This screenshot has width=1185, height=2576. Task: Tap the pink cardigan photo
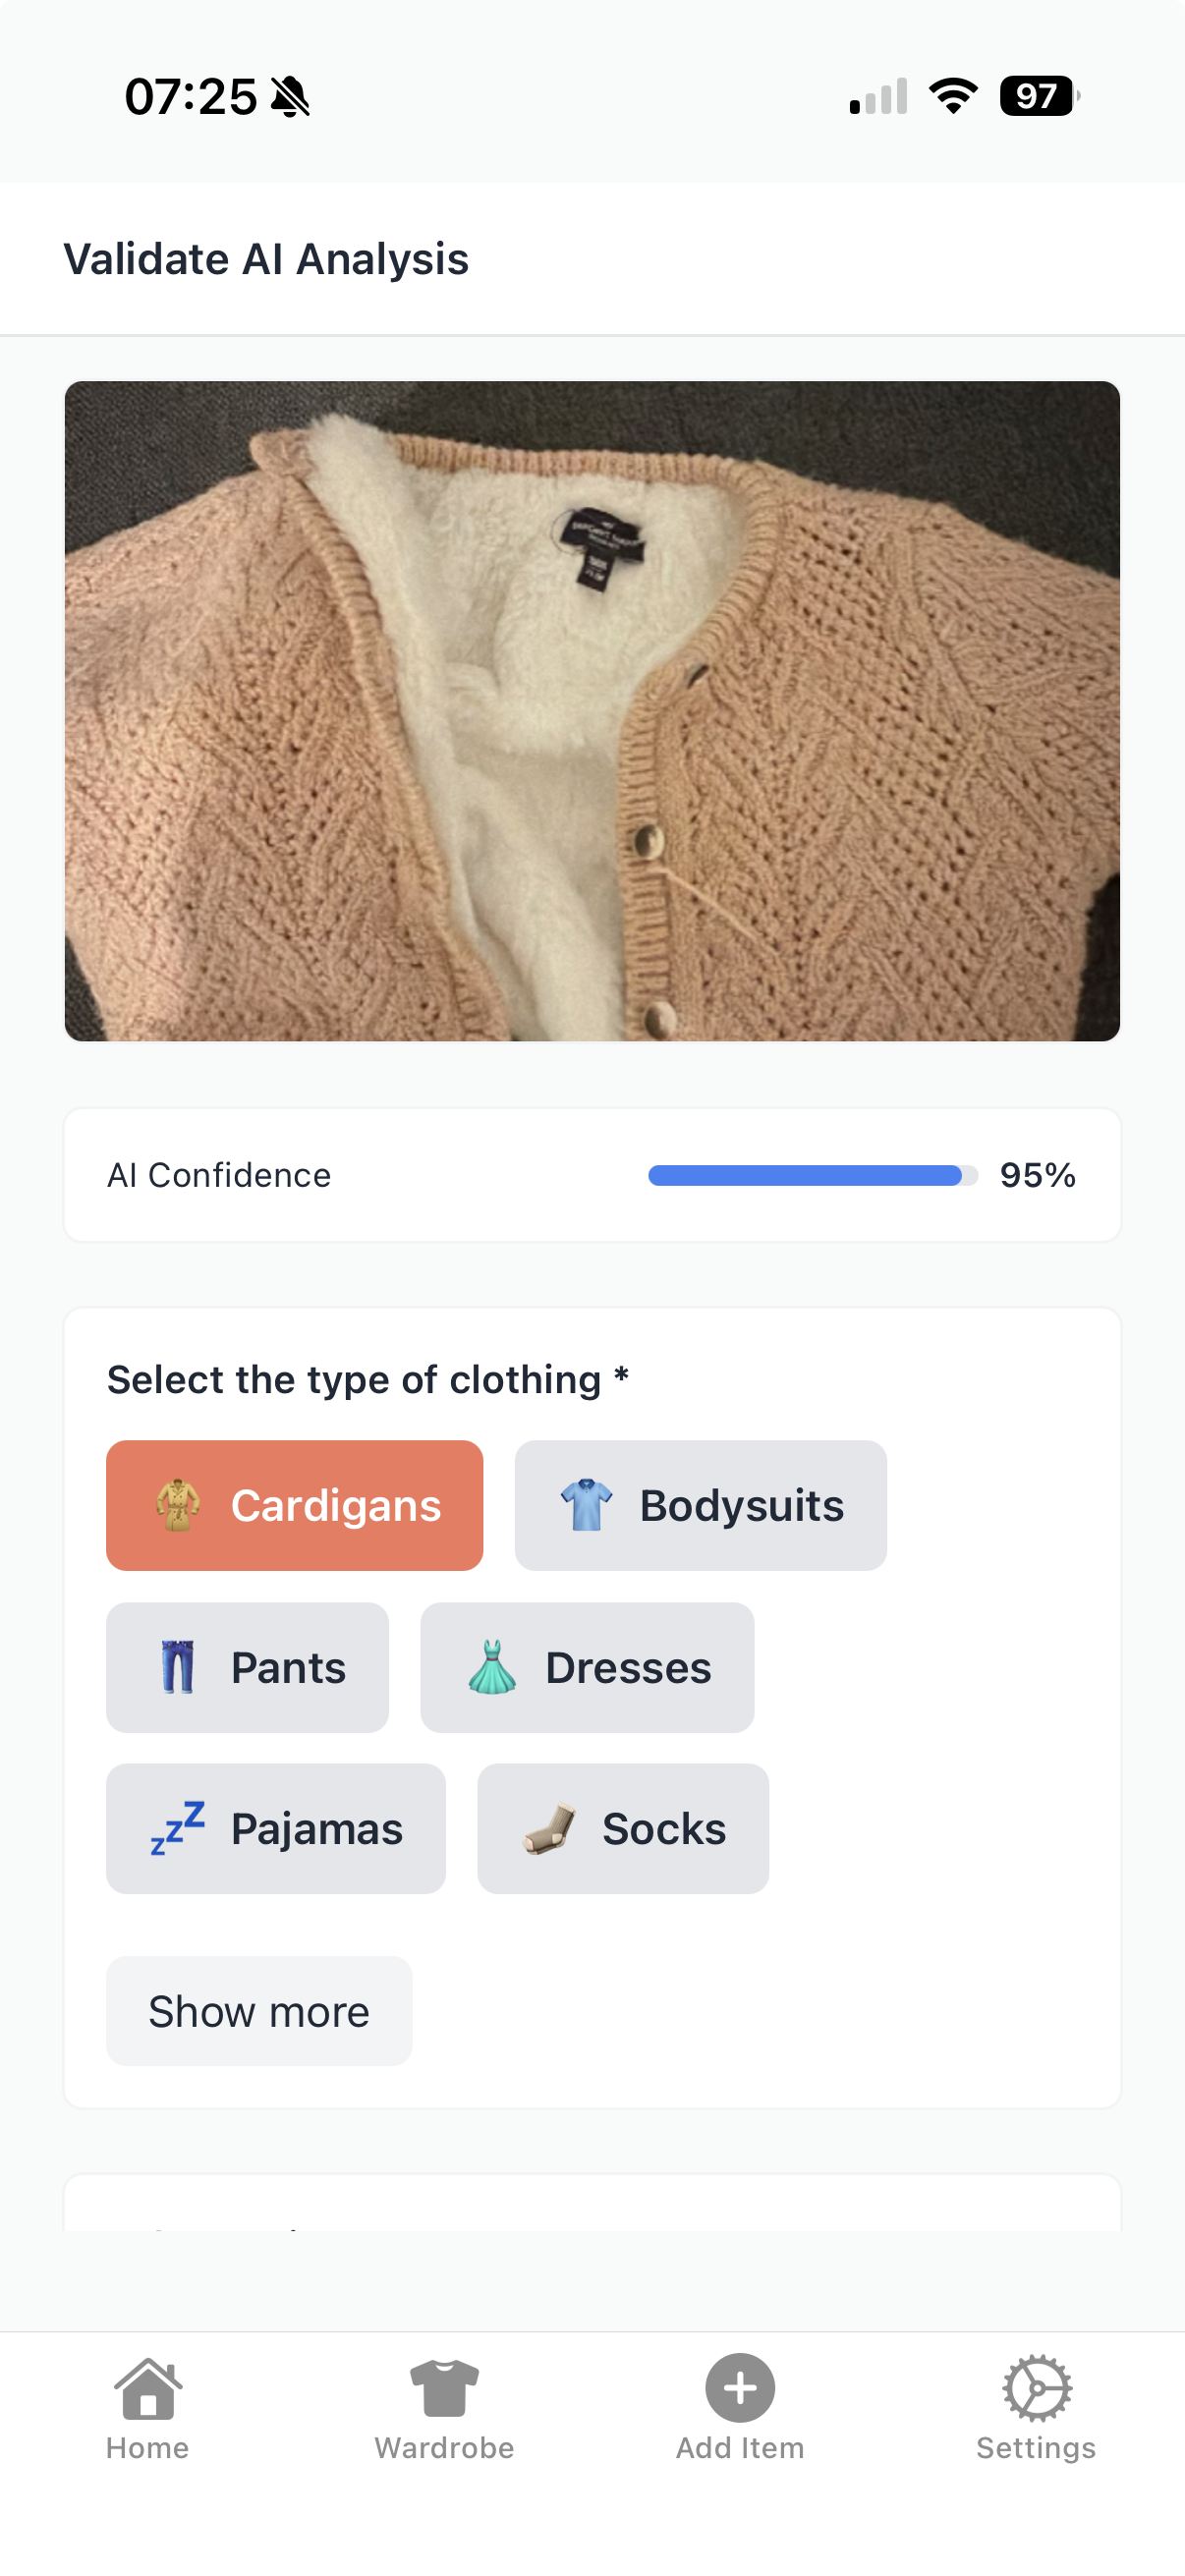(x=592, y=711)
